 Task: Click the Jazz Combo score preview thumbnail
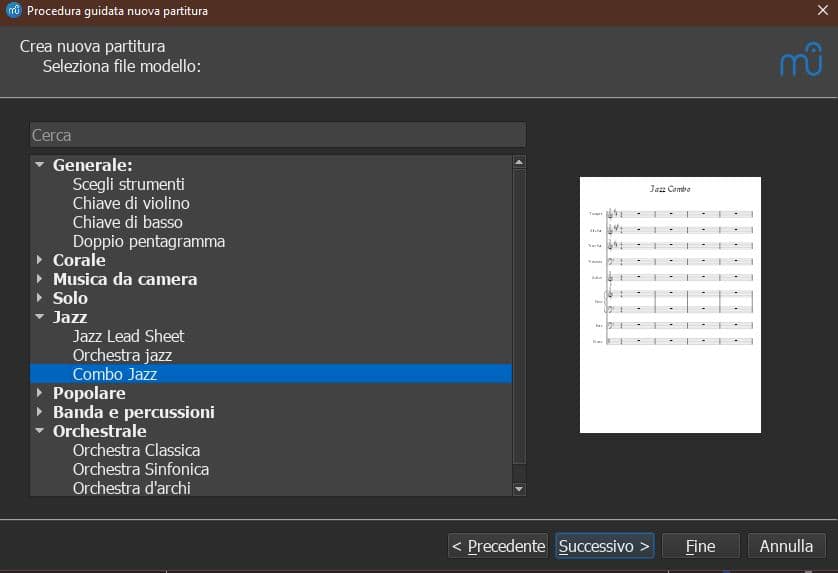coord(670,305)
